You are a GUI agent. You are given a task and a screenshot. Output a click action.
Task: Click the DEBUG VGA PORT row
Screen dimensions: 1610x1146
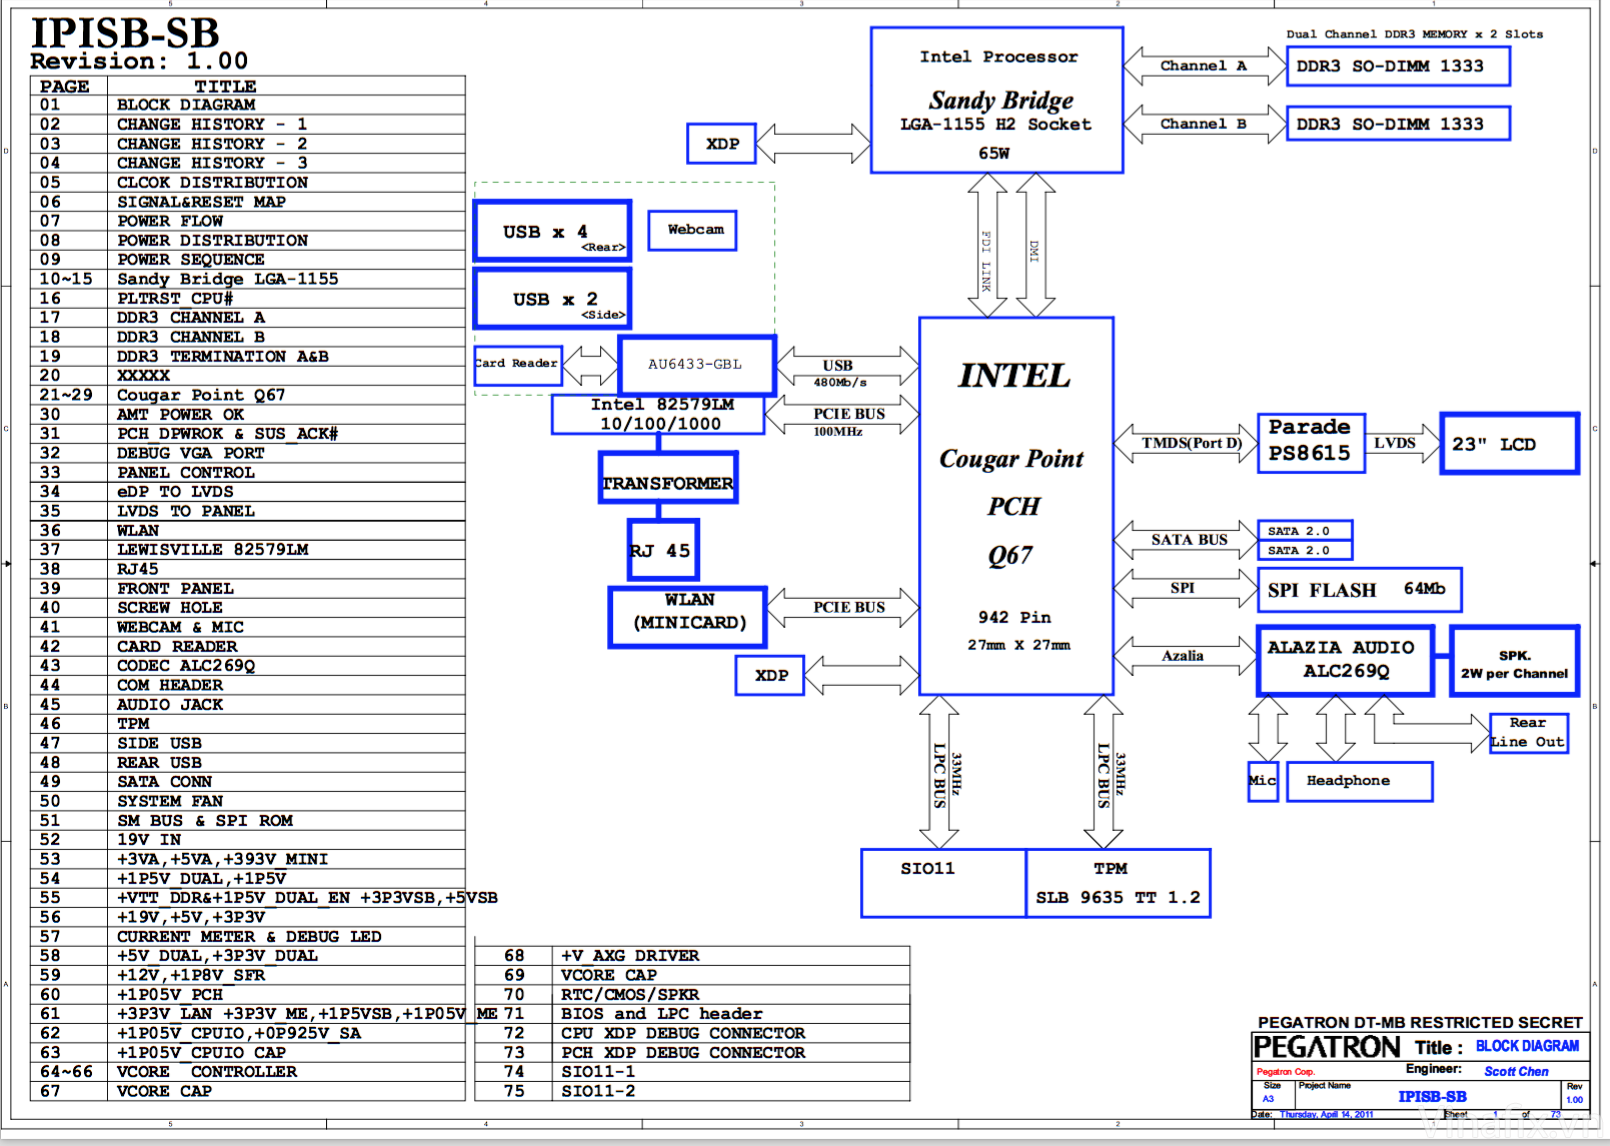point(247,453)
